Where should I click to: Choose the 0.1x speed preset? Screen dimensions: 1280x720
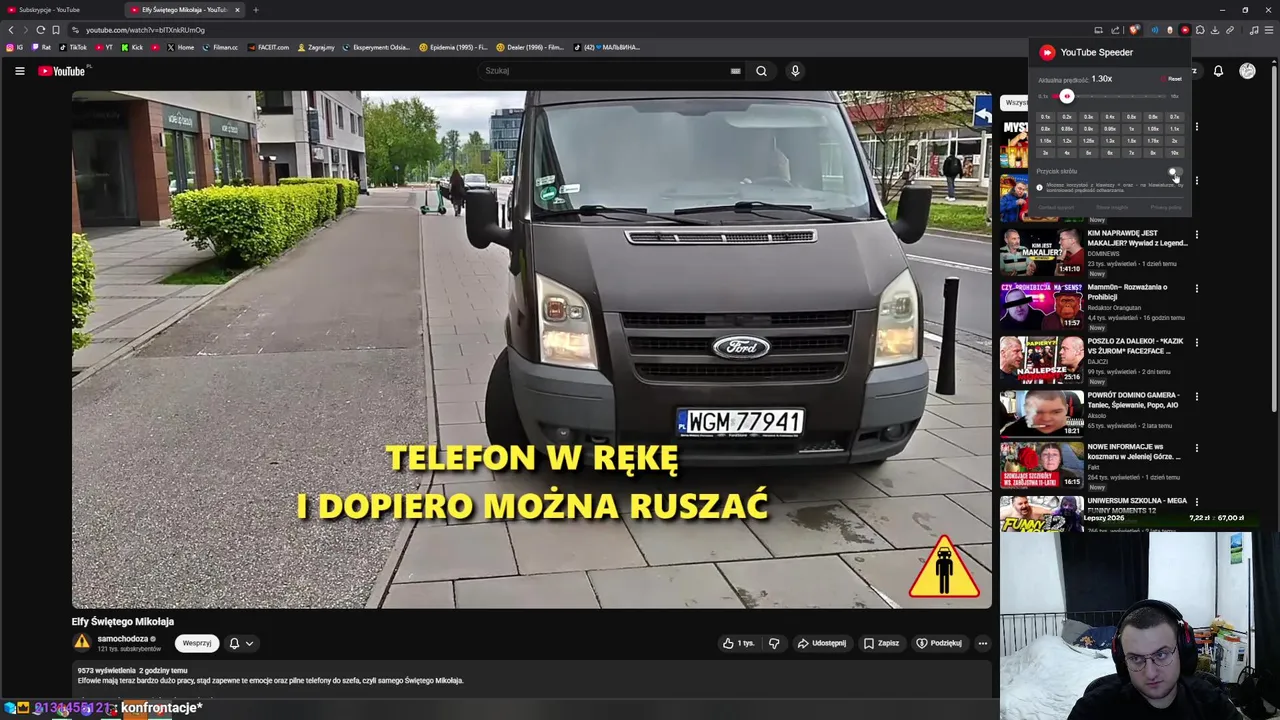tap(1046, 117)
